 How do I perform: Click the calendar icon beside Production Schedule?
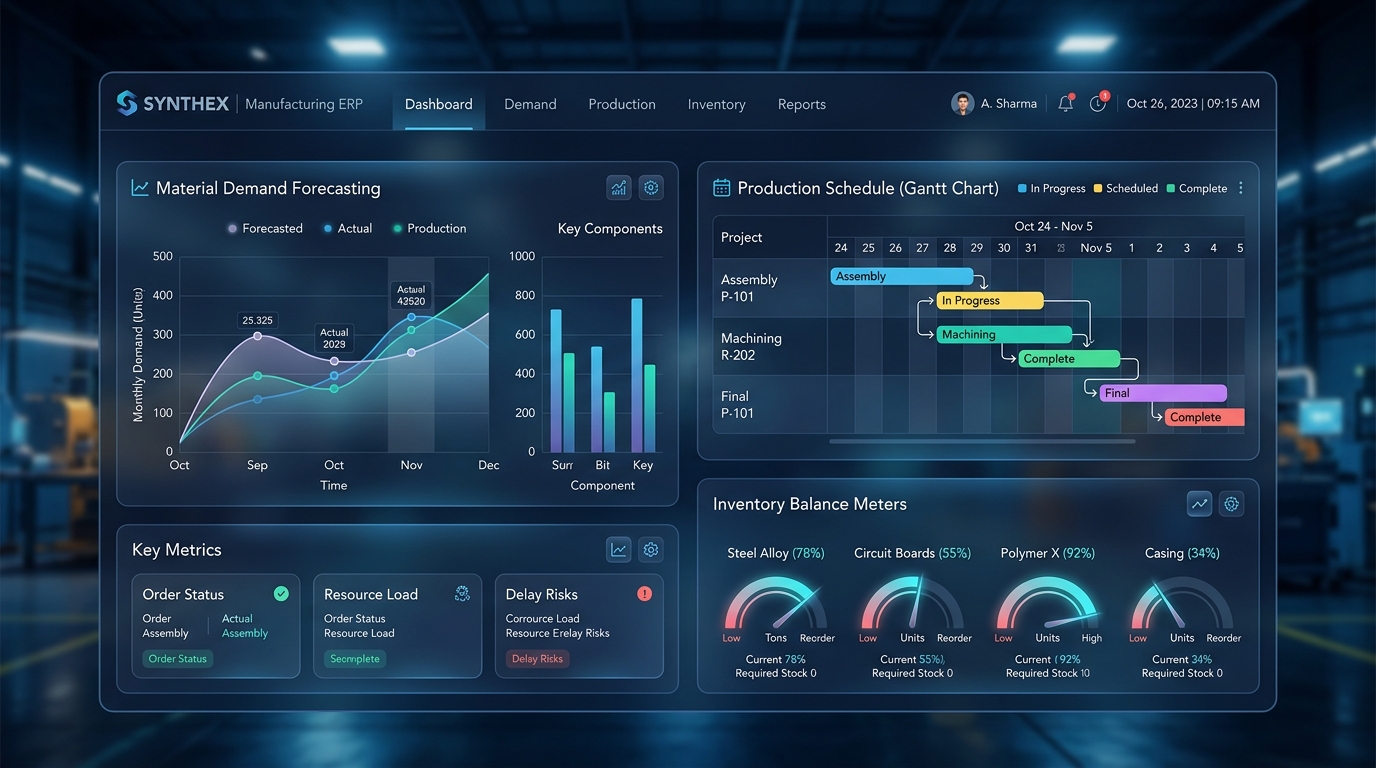point(721,188)
